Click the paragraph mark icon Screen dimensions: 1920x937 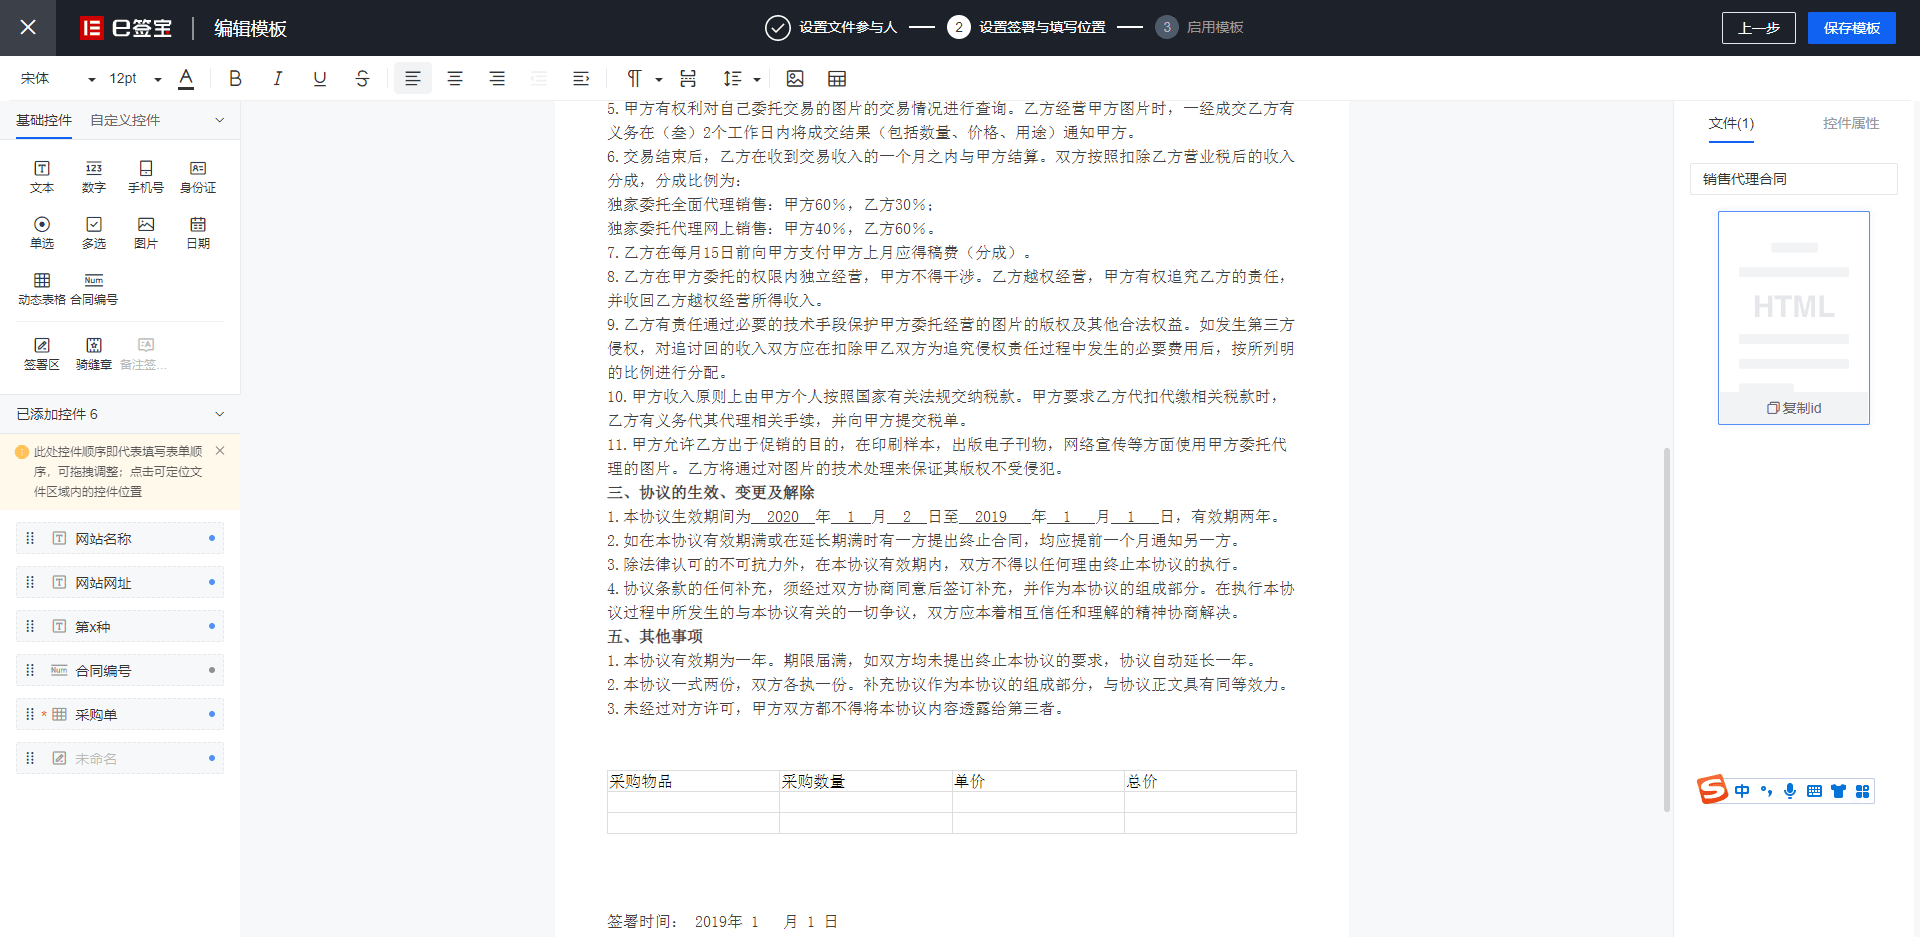point(634,78)
